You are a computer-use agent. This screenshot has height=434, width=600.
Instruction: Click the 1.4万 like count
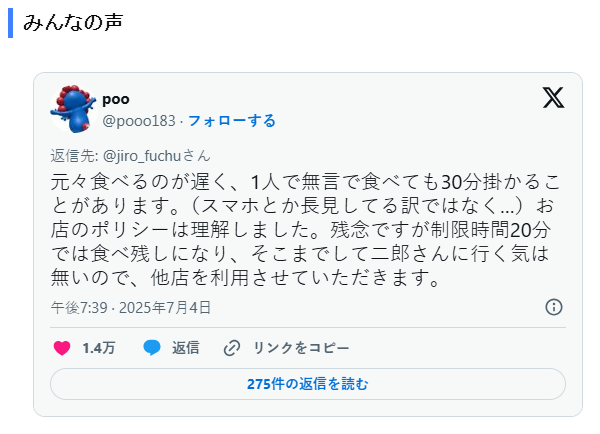pos(98,348)
